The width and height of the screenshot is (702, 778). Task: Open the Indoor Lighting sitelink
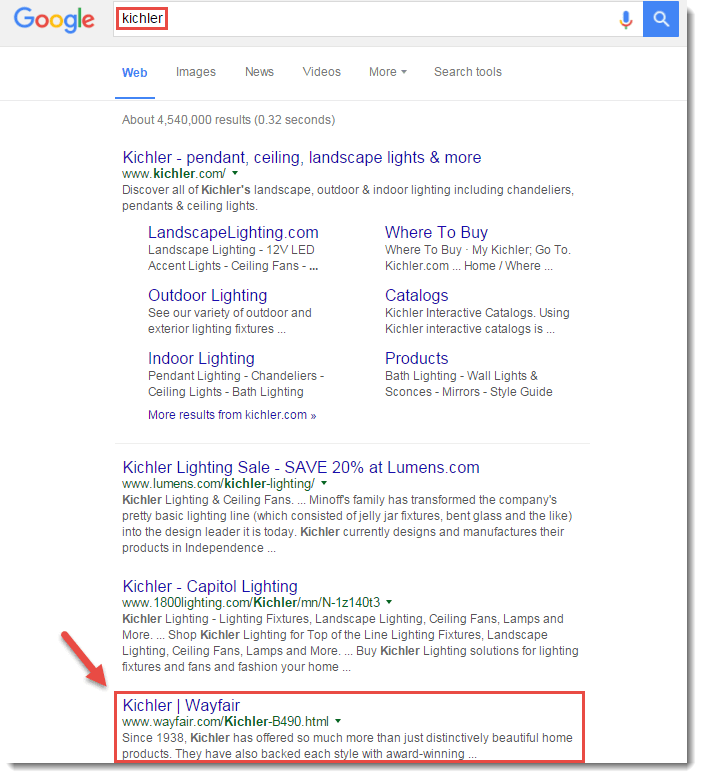(x=201, y=358)
